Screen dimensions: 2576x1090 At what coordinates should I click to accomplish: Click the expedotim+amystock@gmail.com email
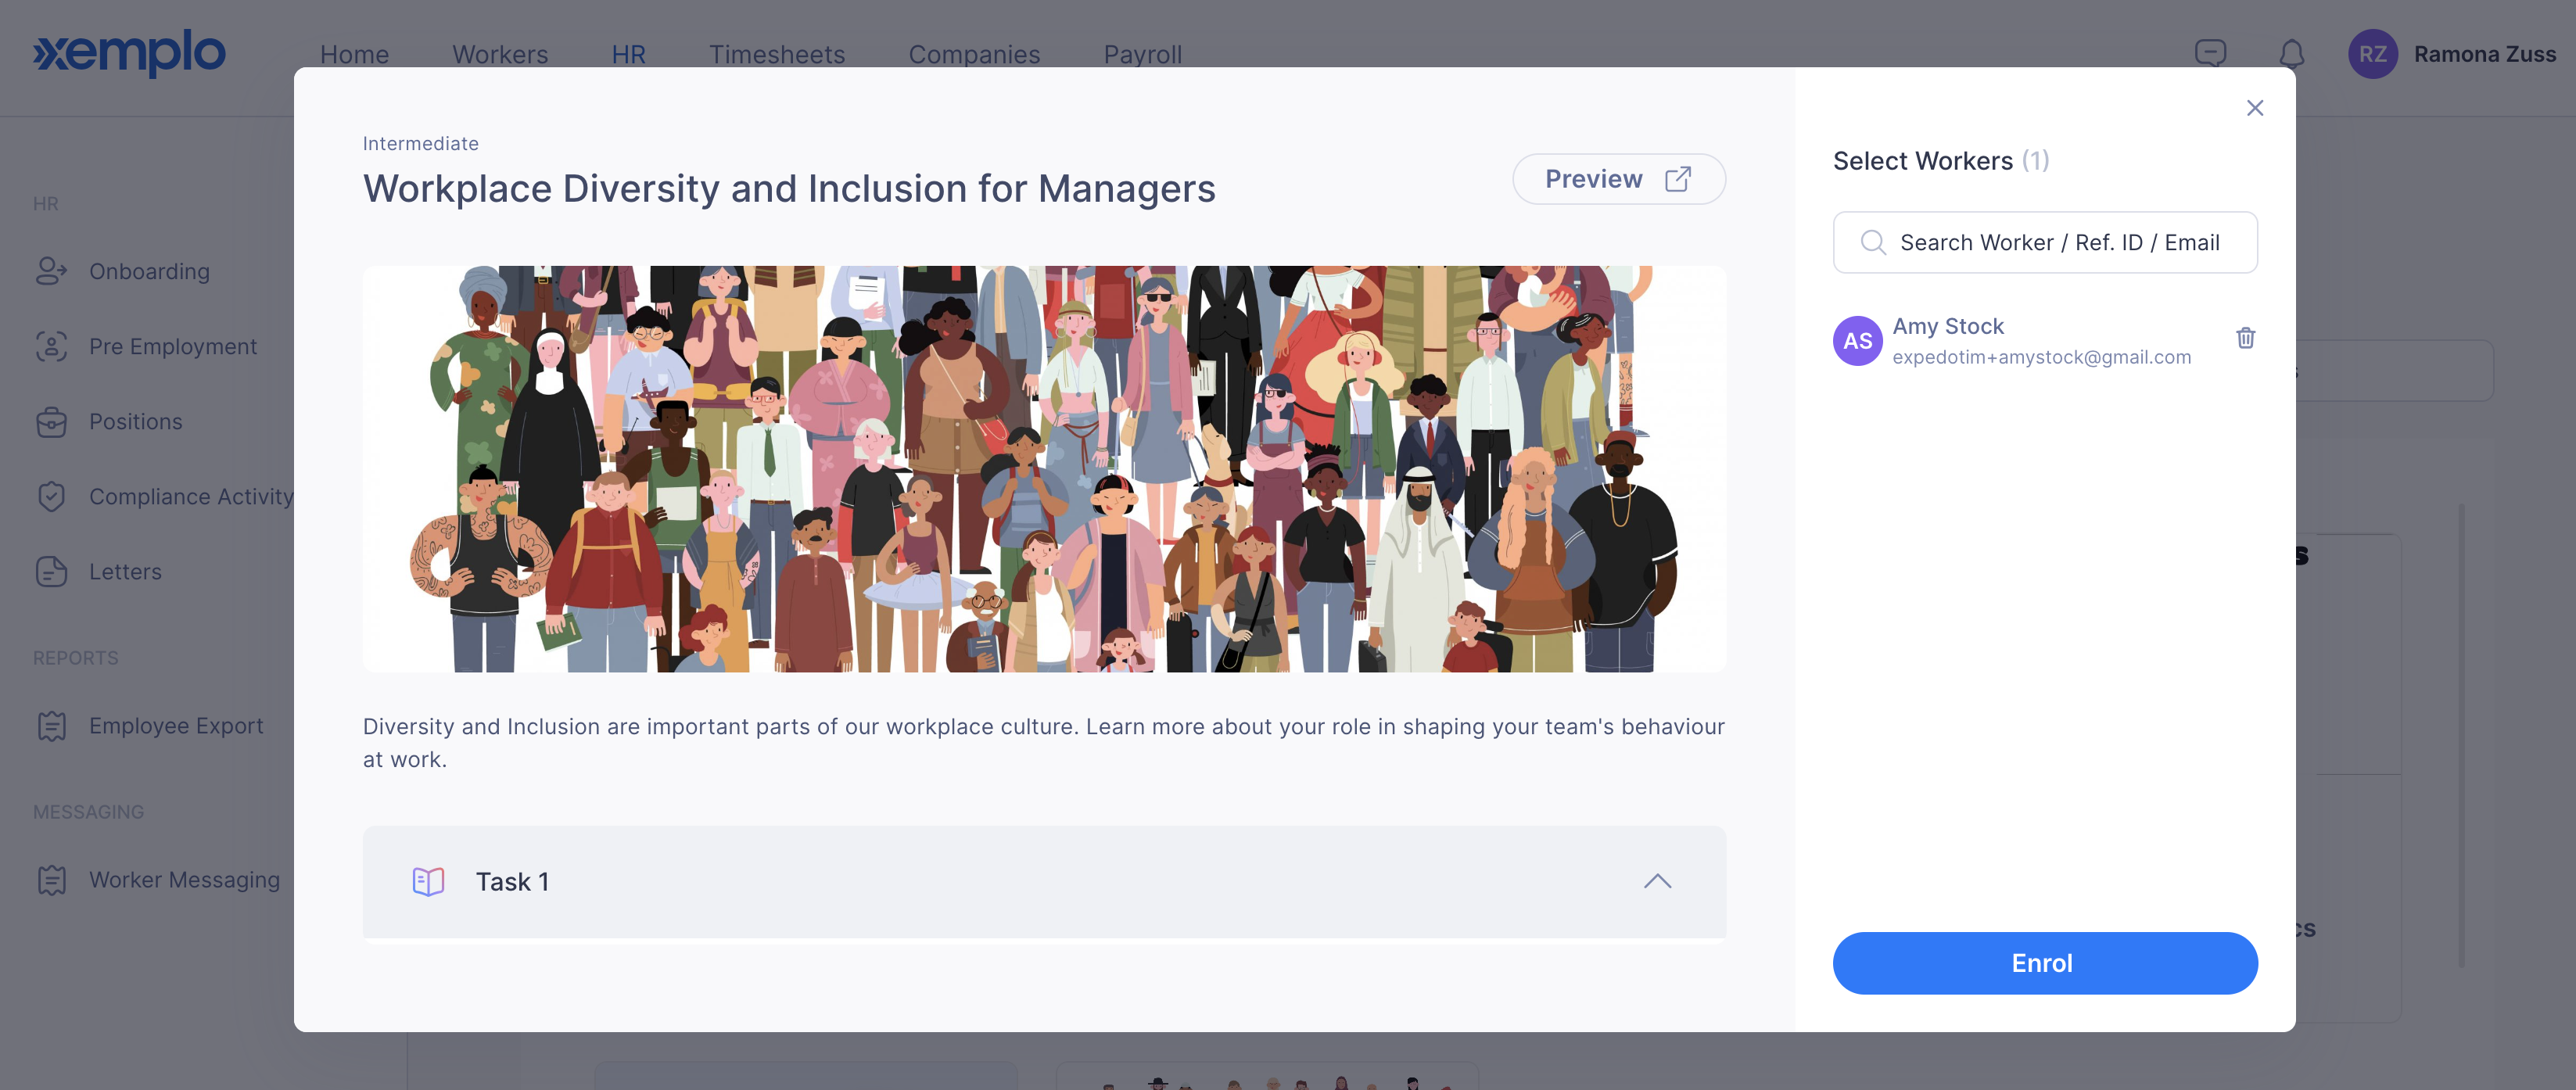(x=2041, y=357)
